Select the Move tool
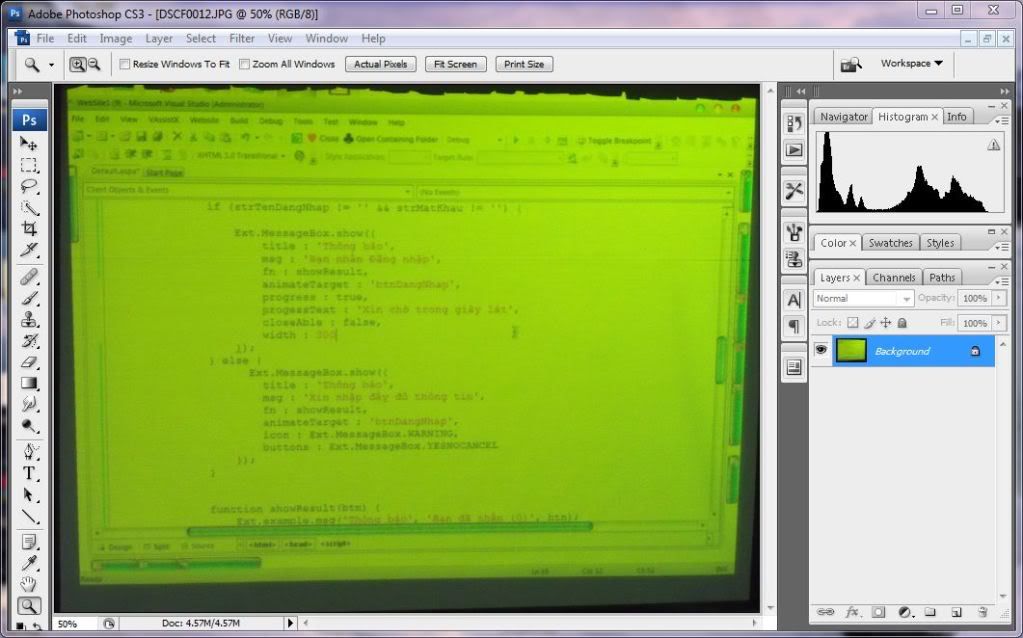This screenshot has width=1023, height=638. coord(29,144)
